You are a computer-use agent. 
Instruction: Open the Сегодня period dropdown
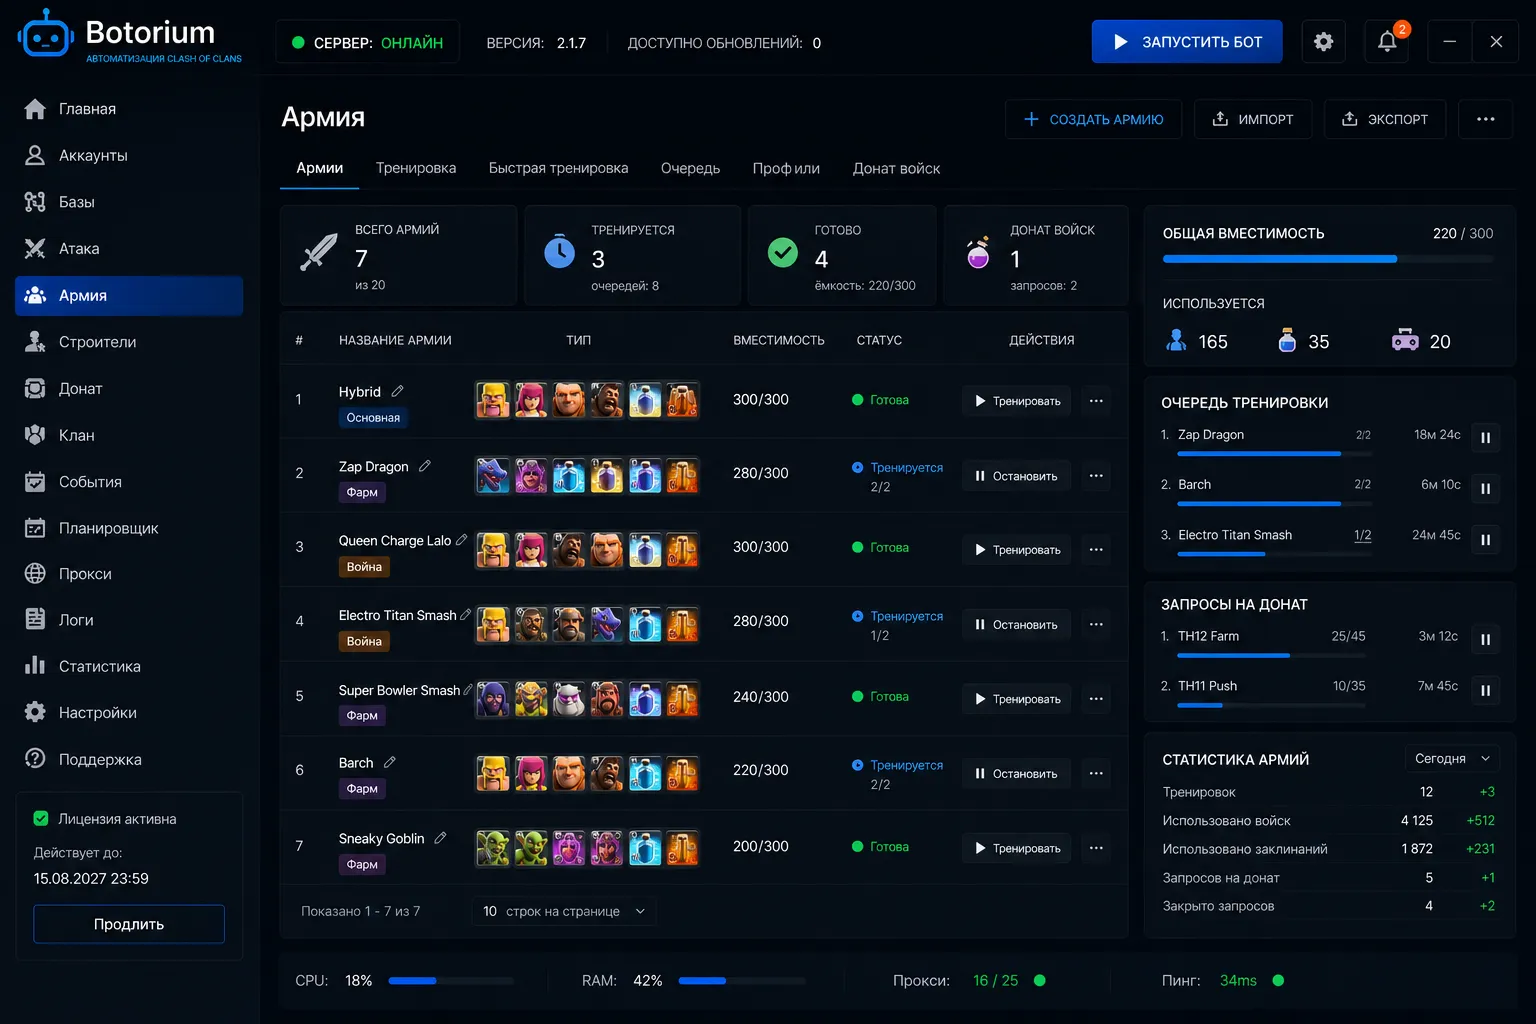pyautogui.click(x=1452, y=759)
